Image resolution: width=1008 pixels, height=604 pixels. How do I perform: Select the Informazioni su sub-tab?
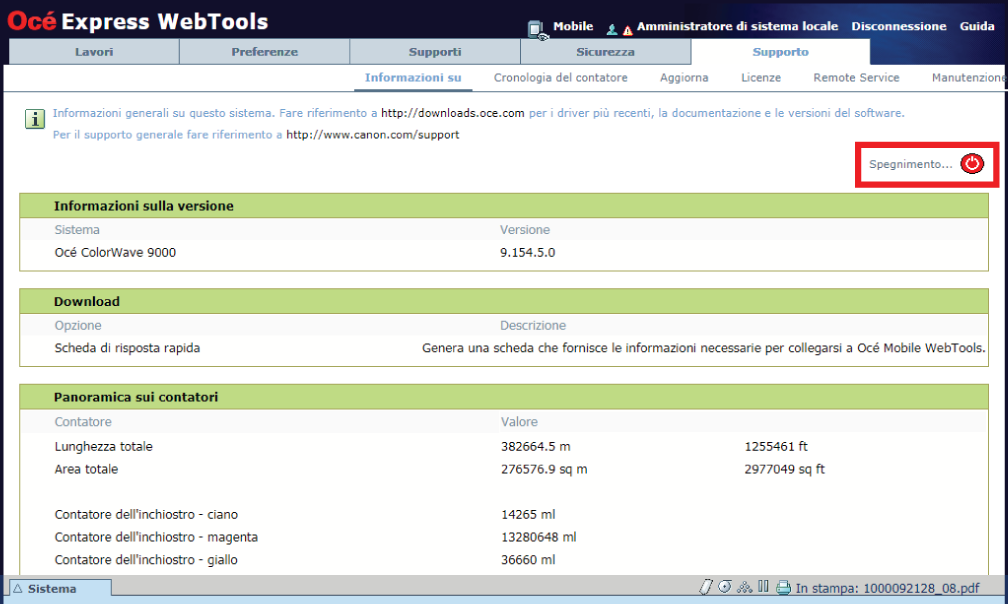[413, 78]
